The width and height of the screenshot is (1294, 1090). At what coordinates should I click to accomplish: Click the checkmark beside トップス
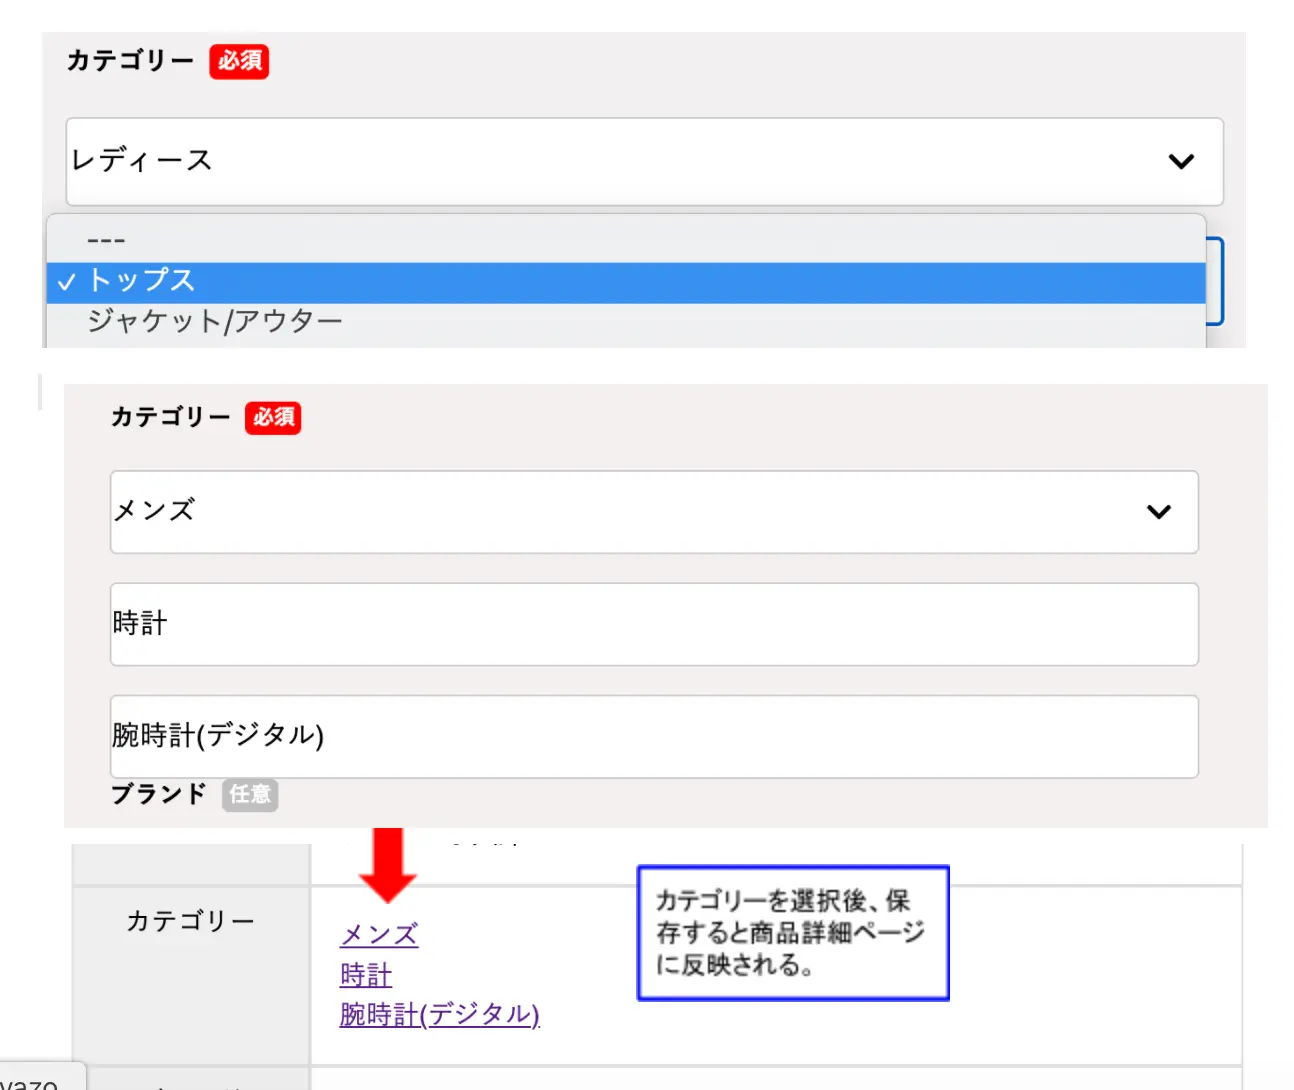(66, 283)
